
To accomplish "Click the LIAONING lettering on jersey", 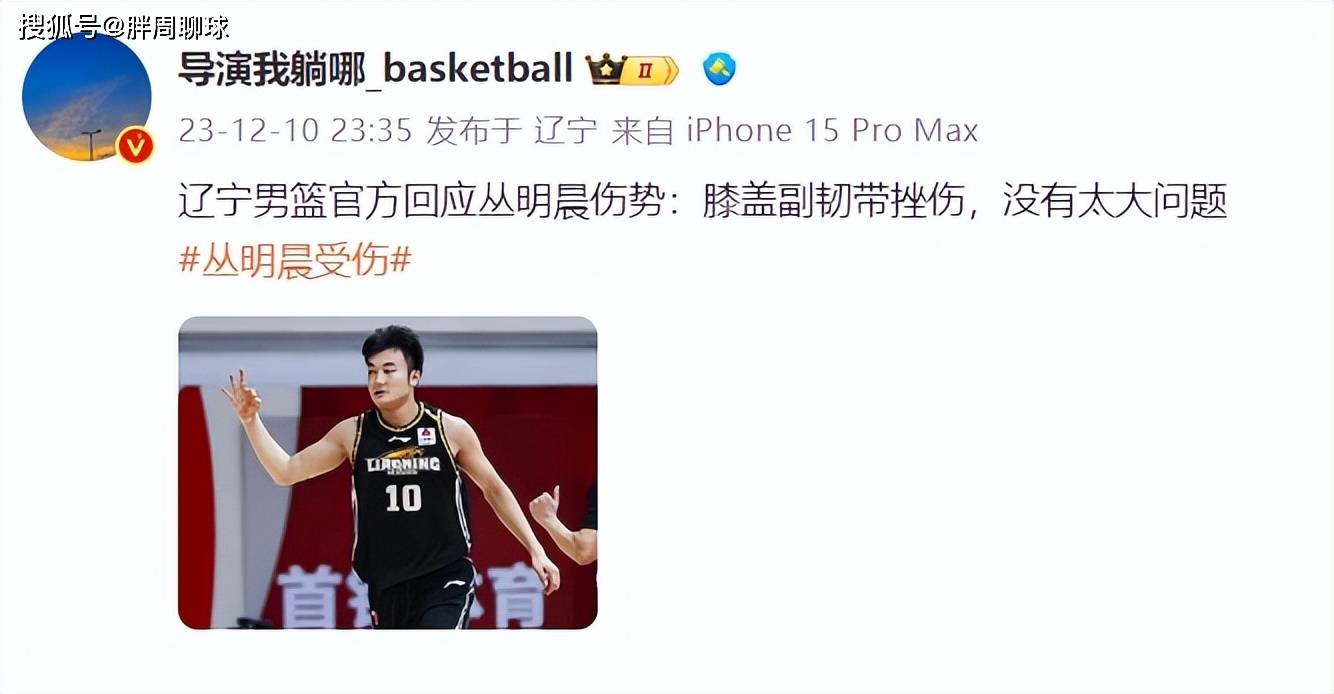I will pyautogui.click(x=403, y=465).
